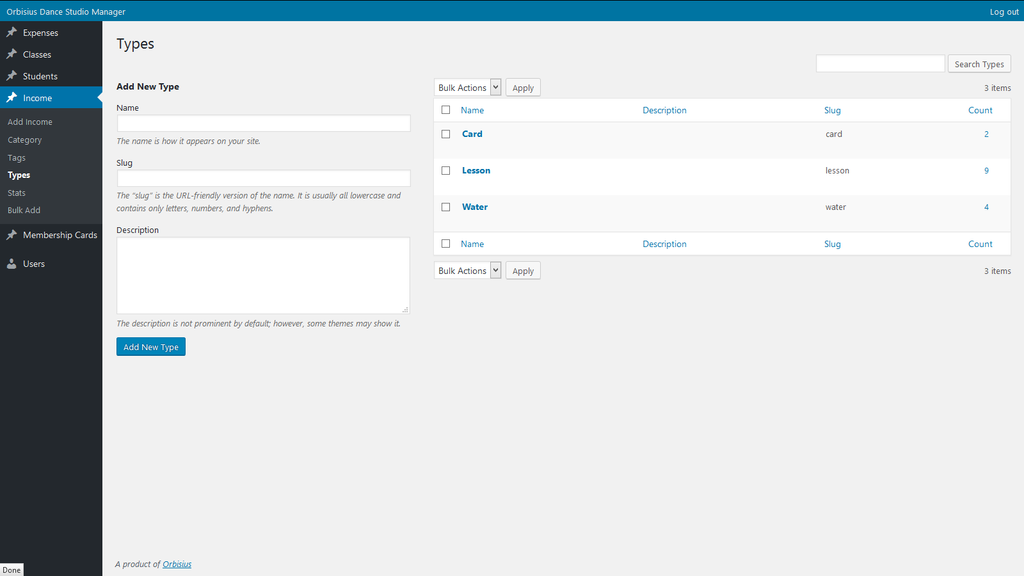Click the Search Types button
The image size is (1024, 576).
(979, 64)
